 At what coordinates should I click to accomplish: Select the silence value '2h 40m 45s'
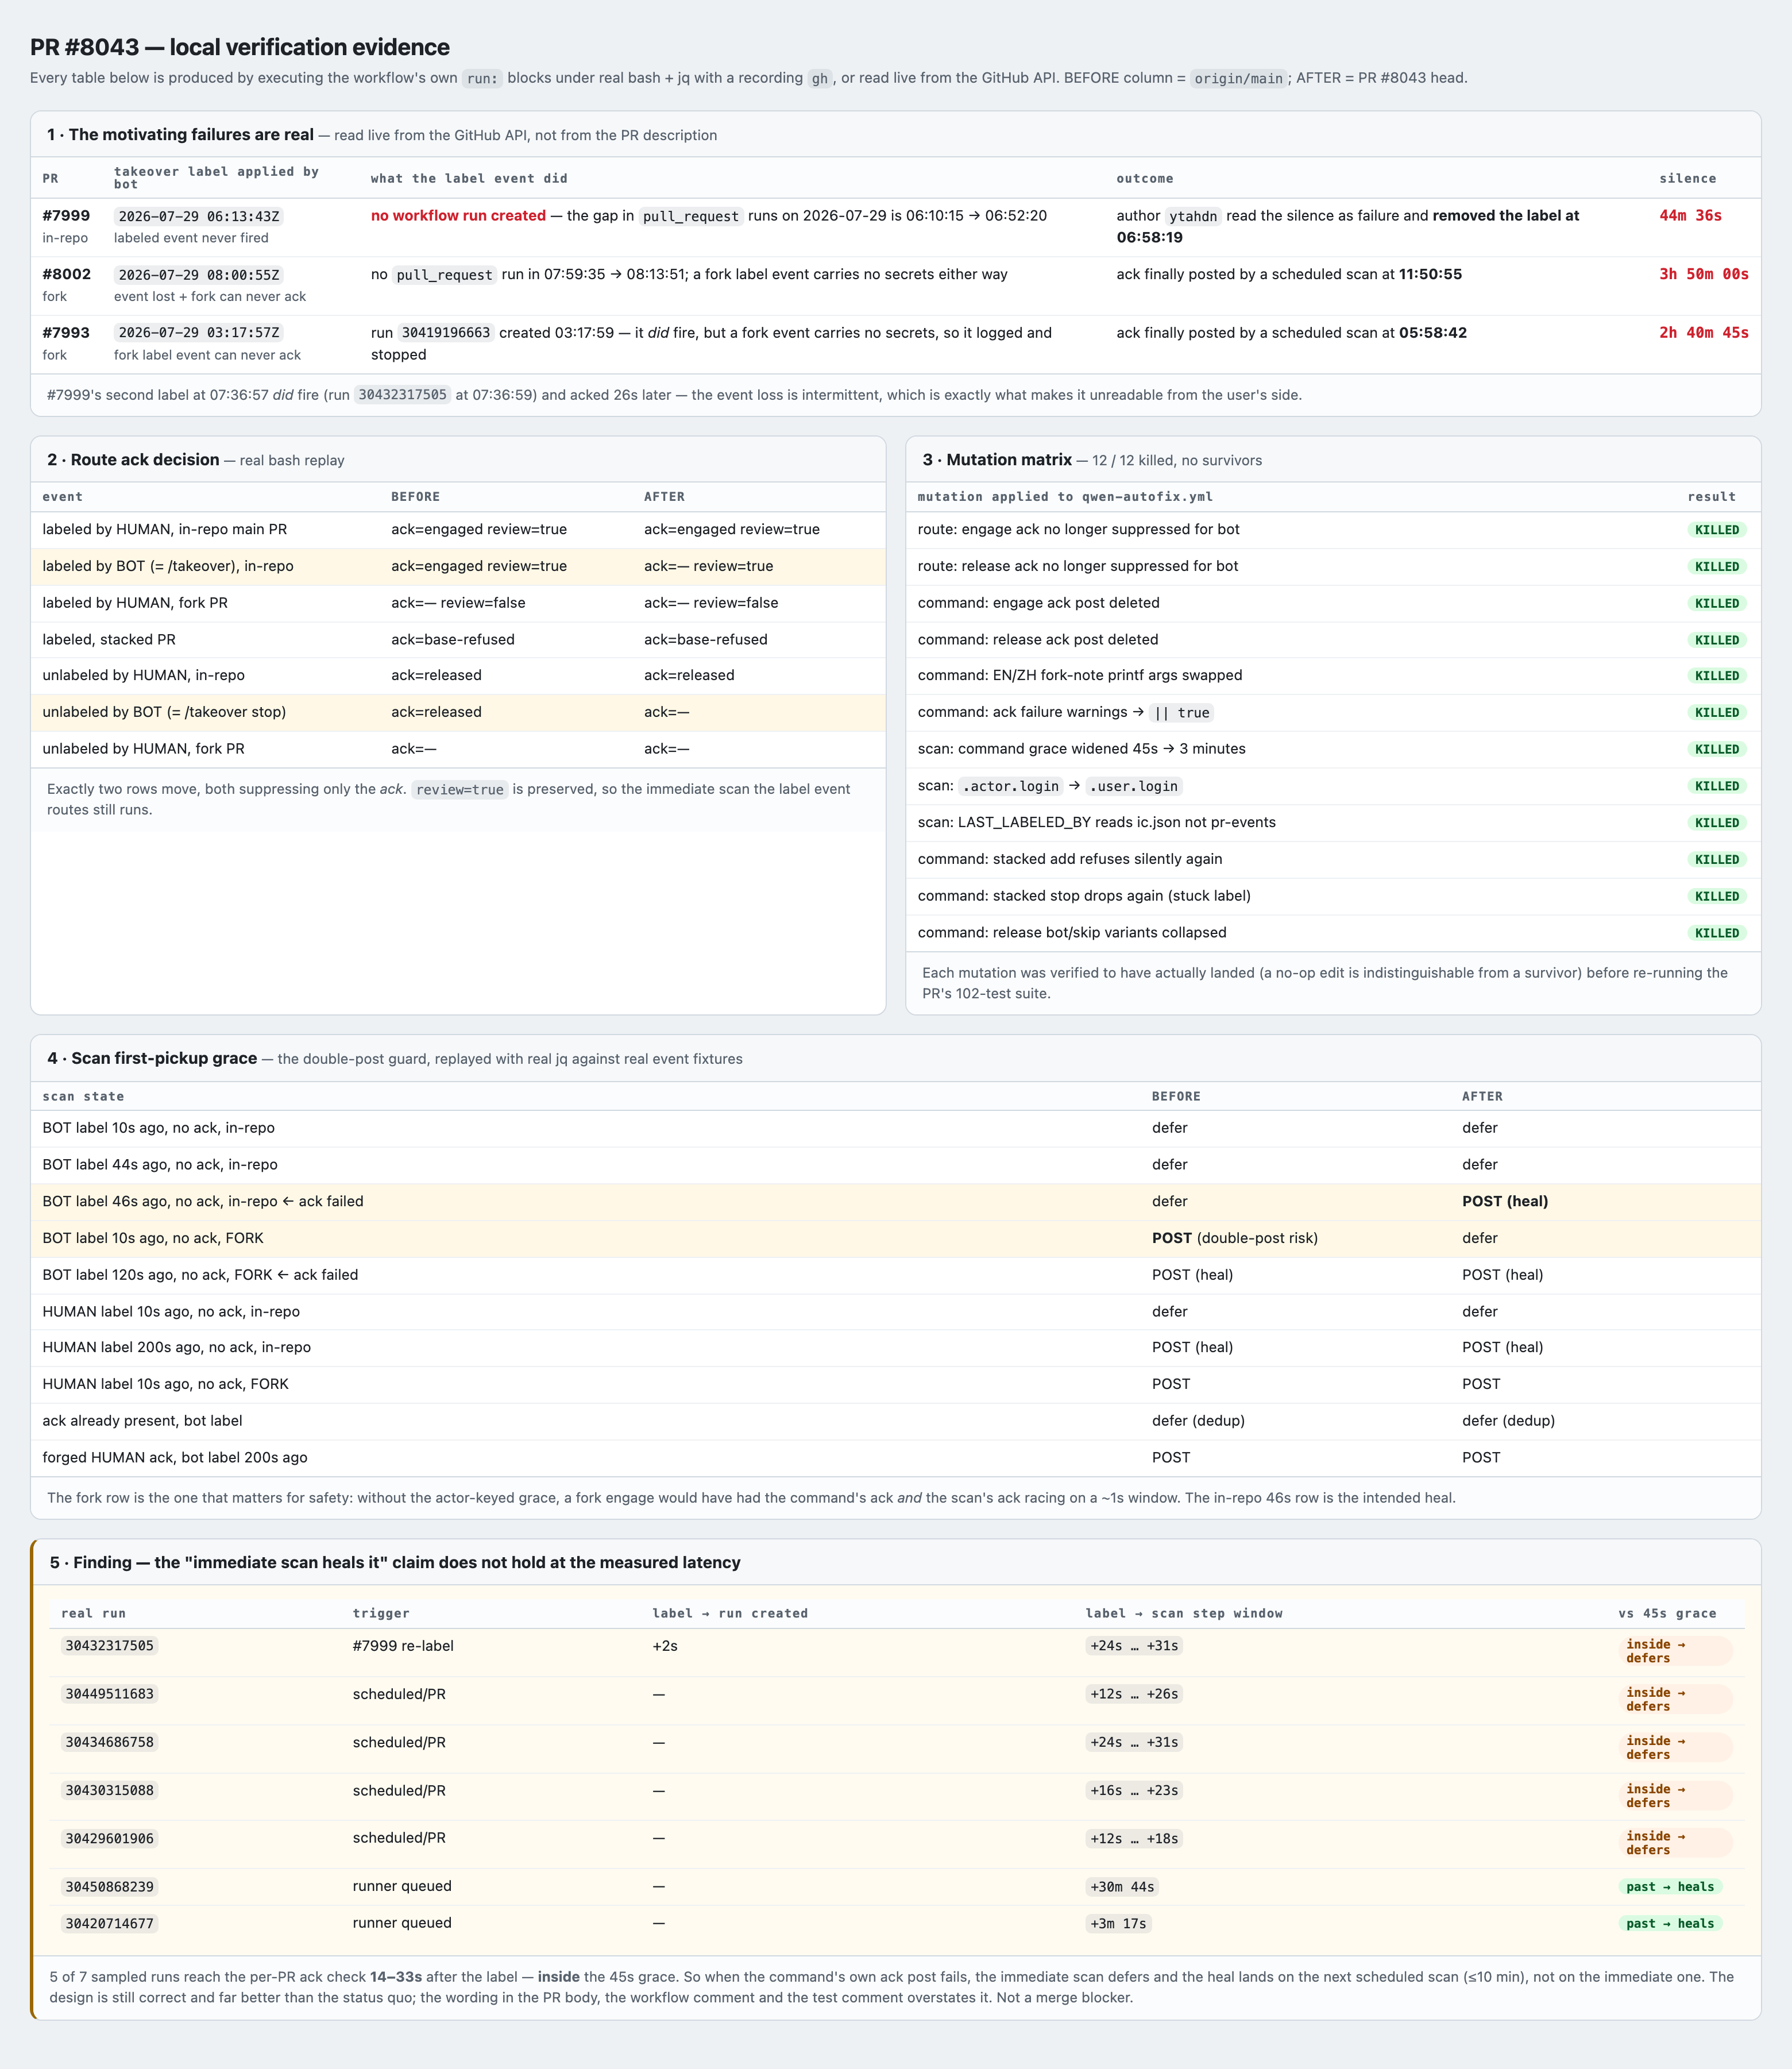pos(1704,332)
